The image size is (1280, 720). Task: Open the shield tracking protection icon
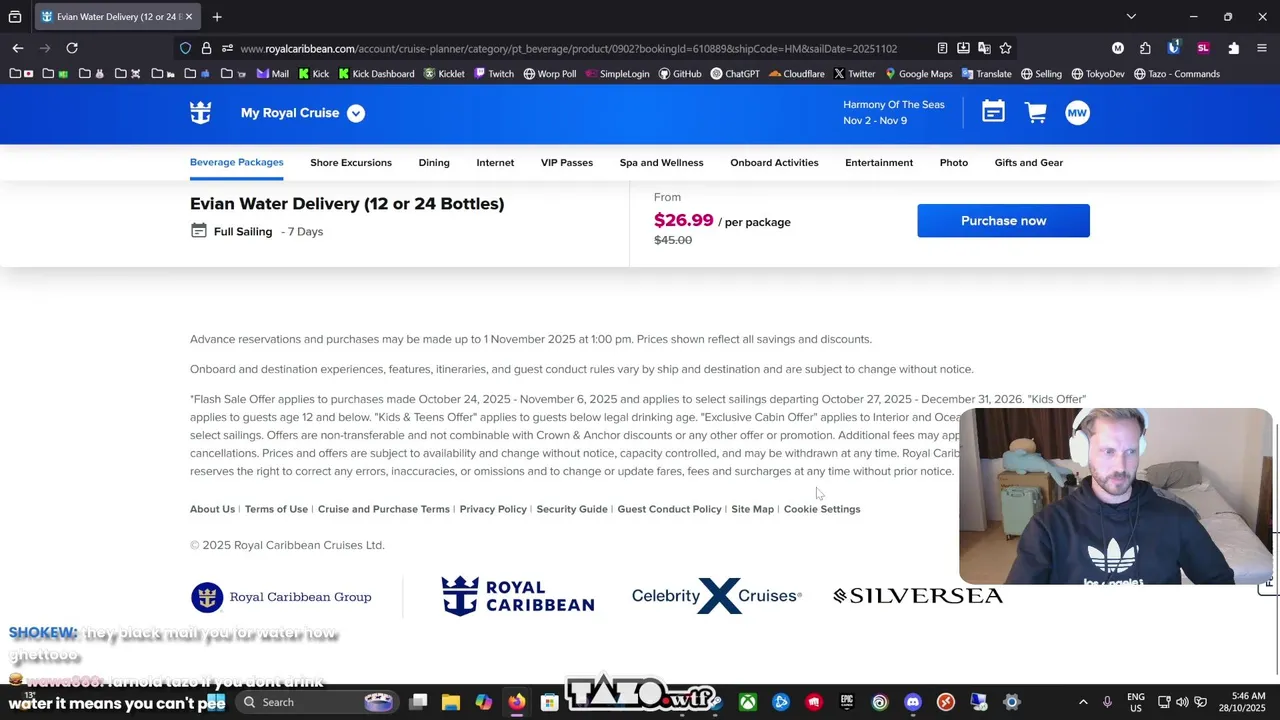click(185, 48)
